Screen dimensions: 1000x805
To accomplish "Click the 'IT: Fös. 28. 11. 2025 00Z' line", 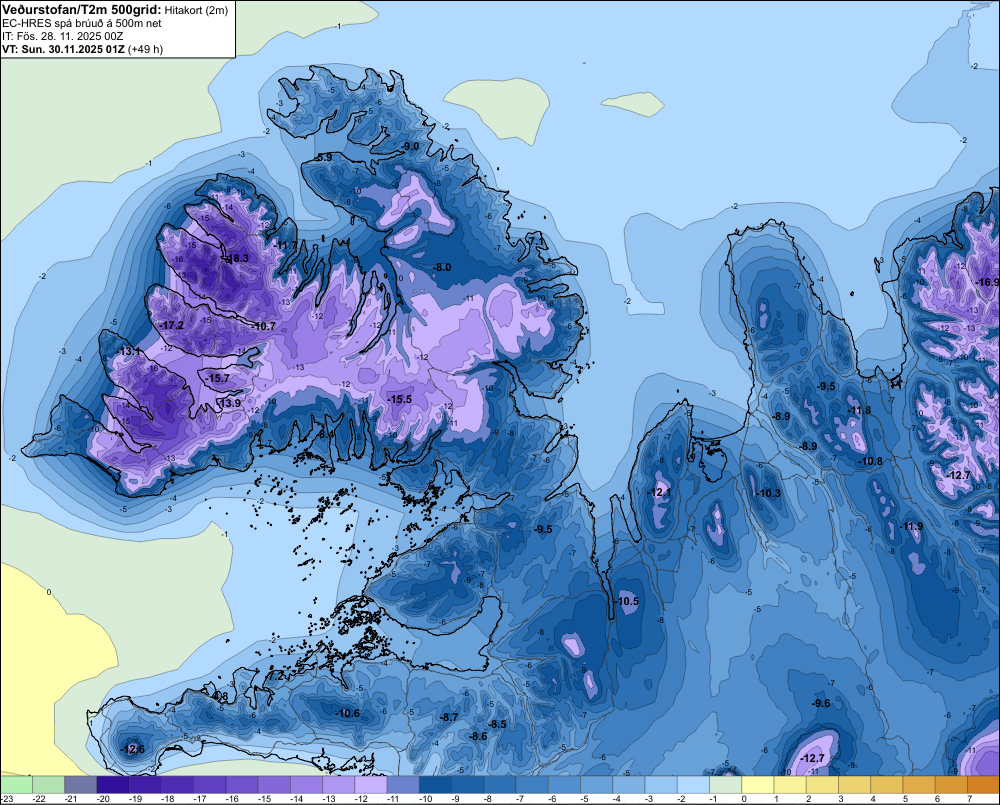I will pos(62,36).
